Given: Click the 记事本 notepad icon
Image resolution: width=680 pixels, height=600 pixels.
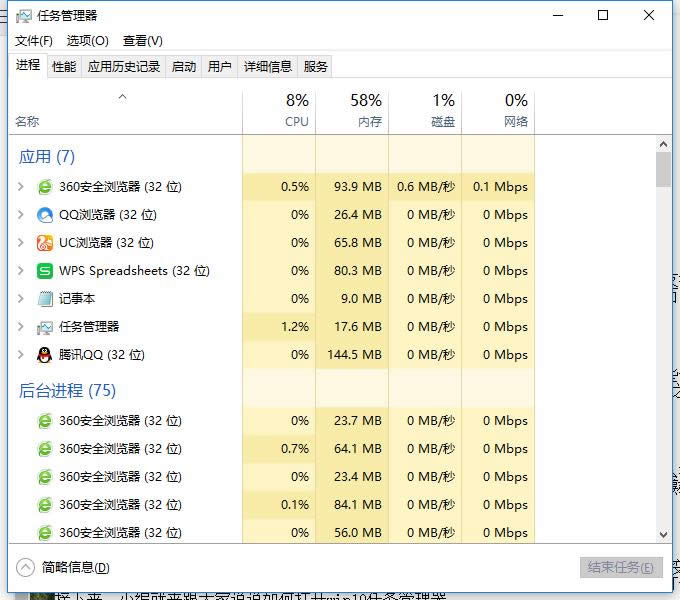Looking at the screenshot, I should coord(45,299).
